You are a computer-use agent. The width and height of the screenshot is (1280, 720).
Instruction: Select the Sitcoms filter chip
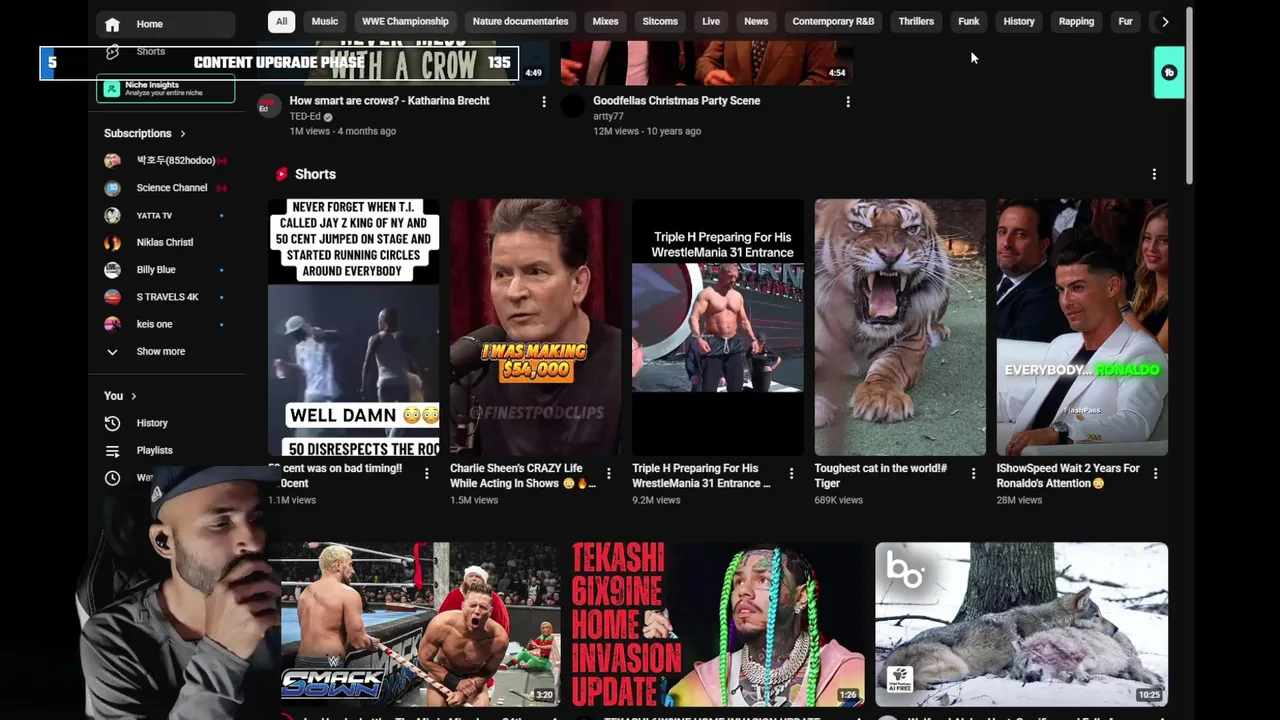pos(660,21)
